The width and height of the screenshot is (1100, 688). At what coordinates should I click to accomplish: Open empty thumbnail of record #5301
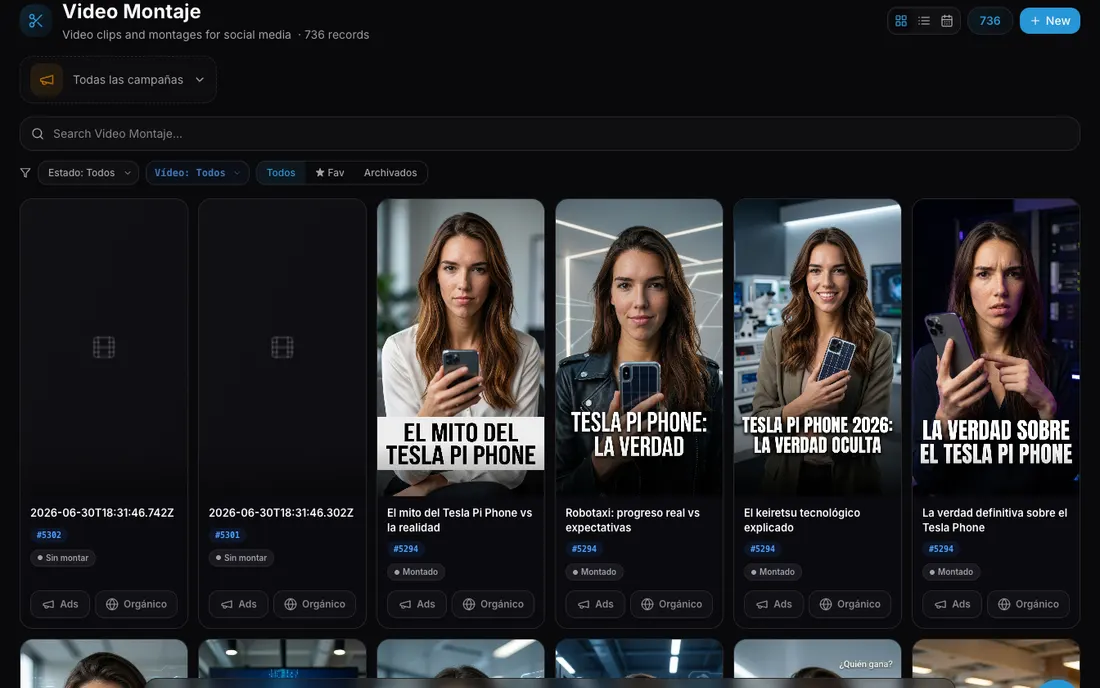pyautogui.click(x=282, y=347)
